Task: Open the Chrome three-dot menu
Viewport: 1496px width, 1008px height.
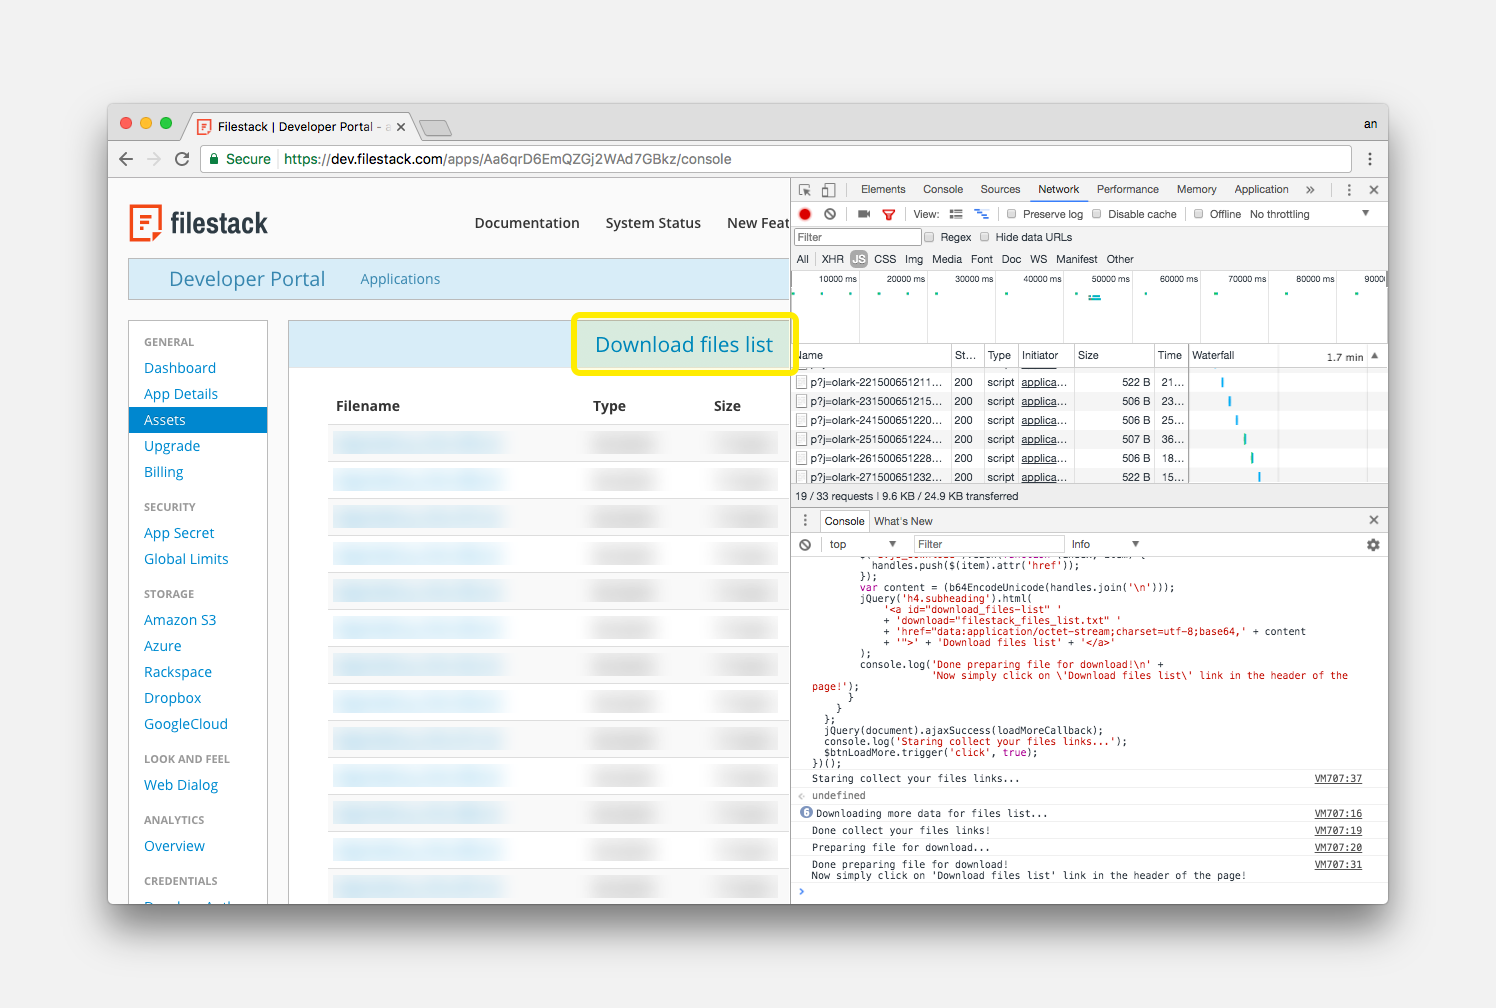Action: coord(1370,159)
